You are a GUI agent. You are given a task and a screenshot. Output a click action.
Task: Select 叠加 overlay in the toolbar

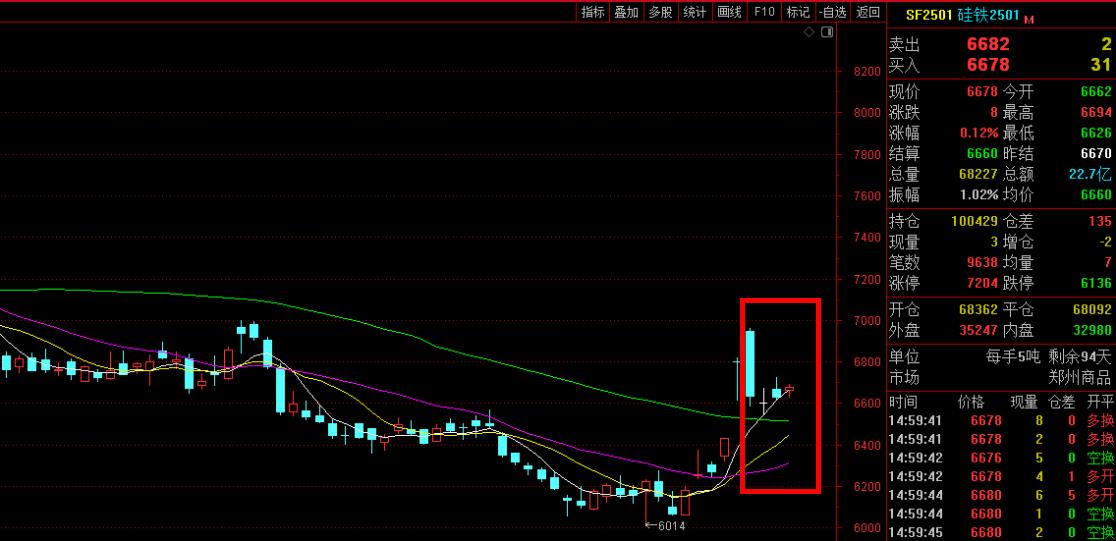(626, 12)
